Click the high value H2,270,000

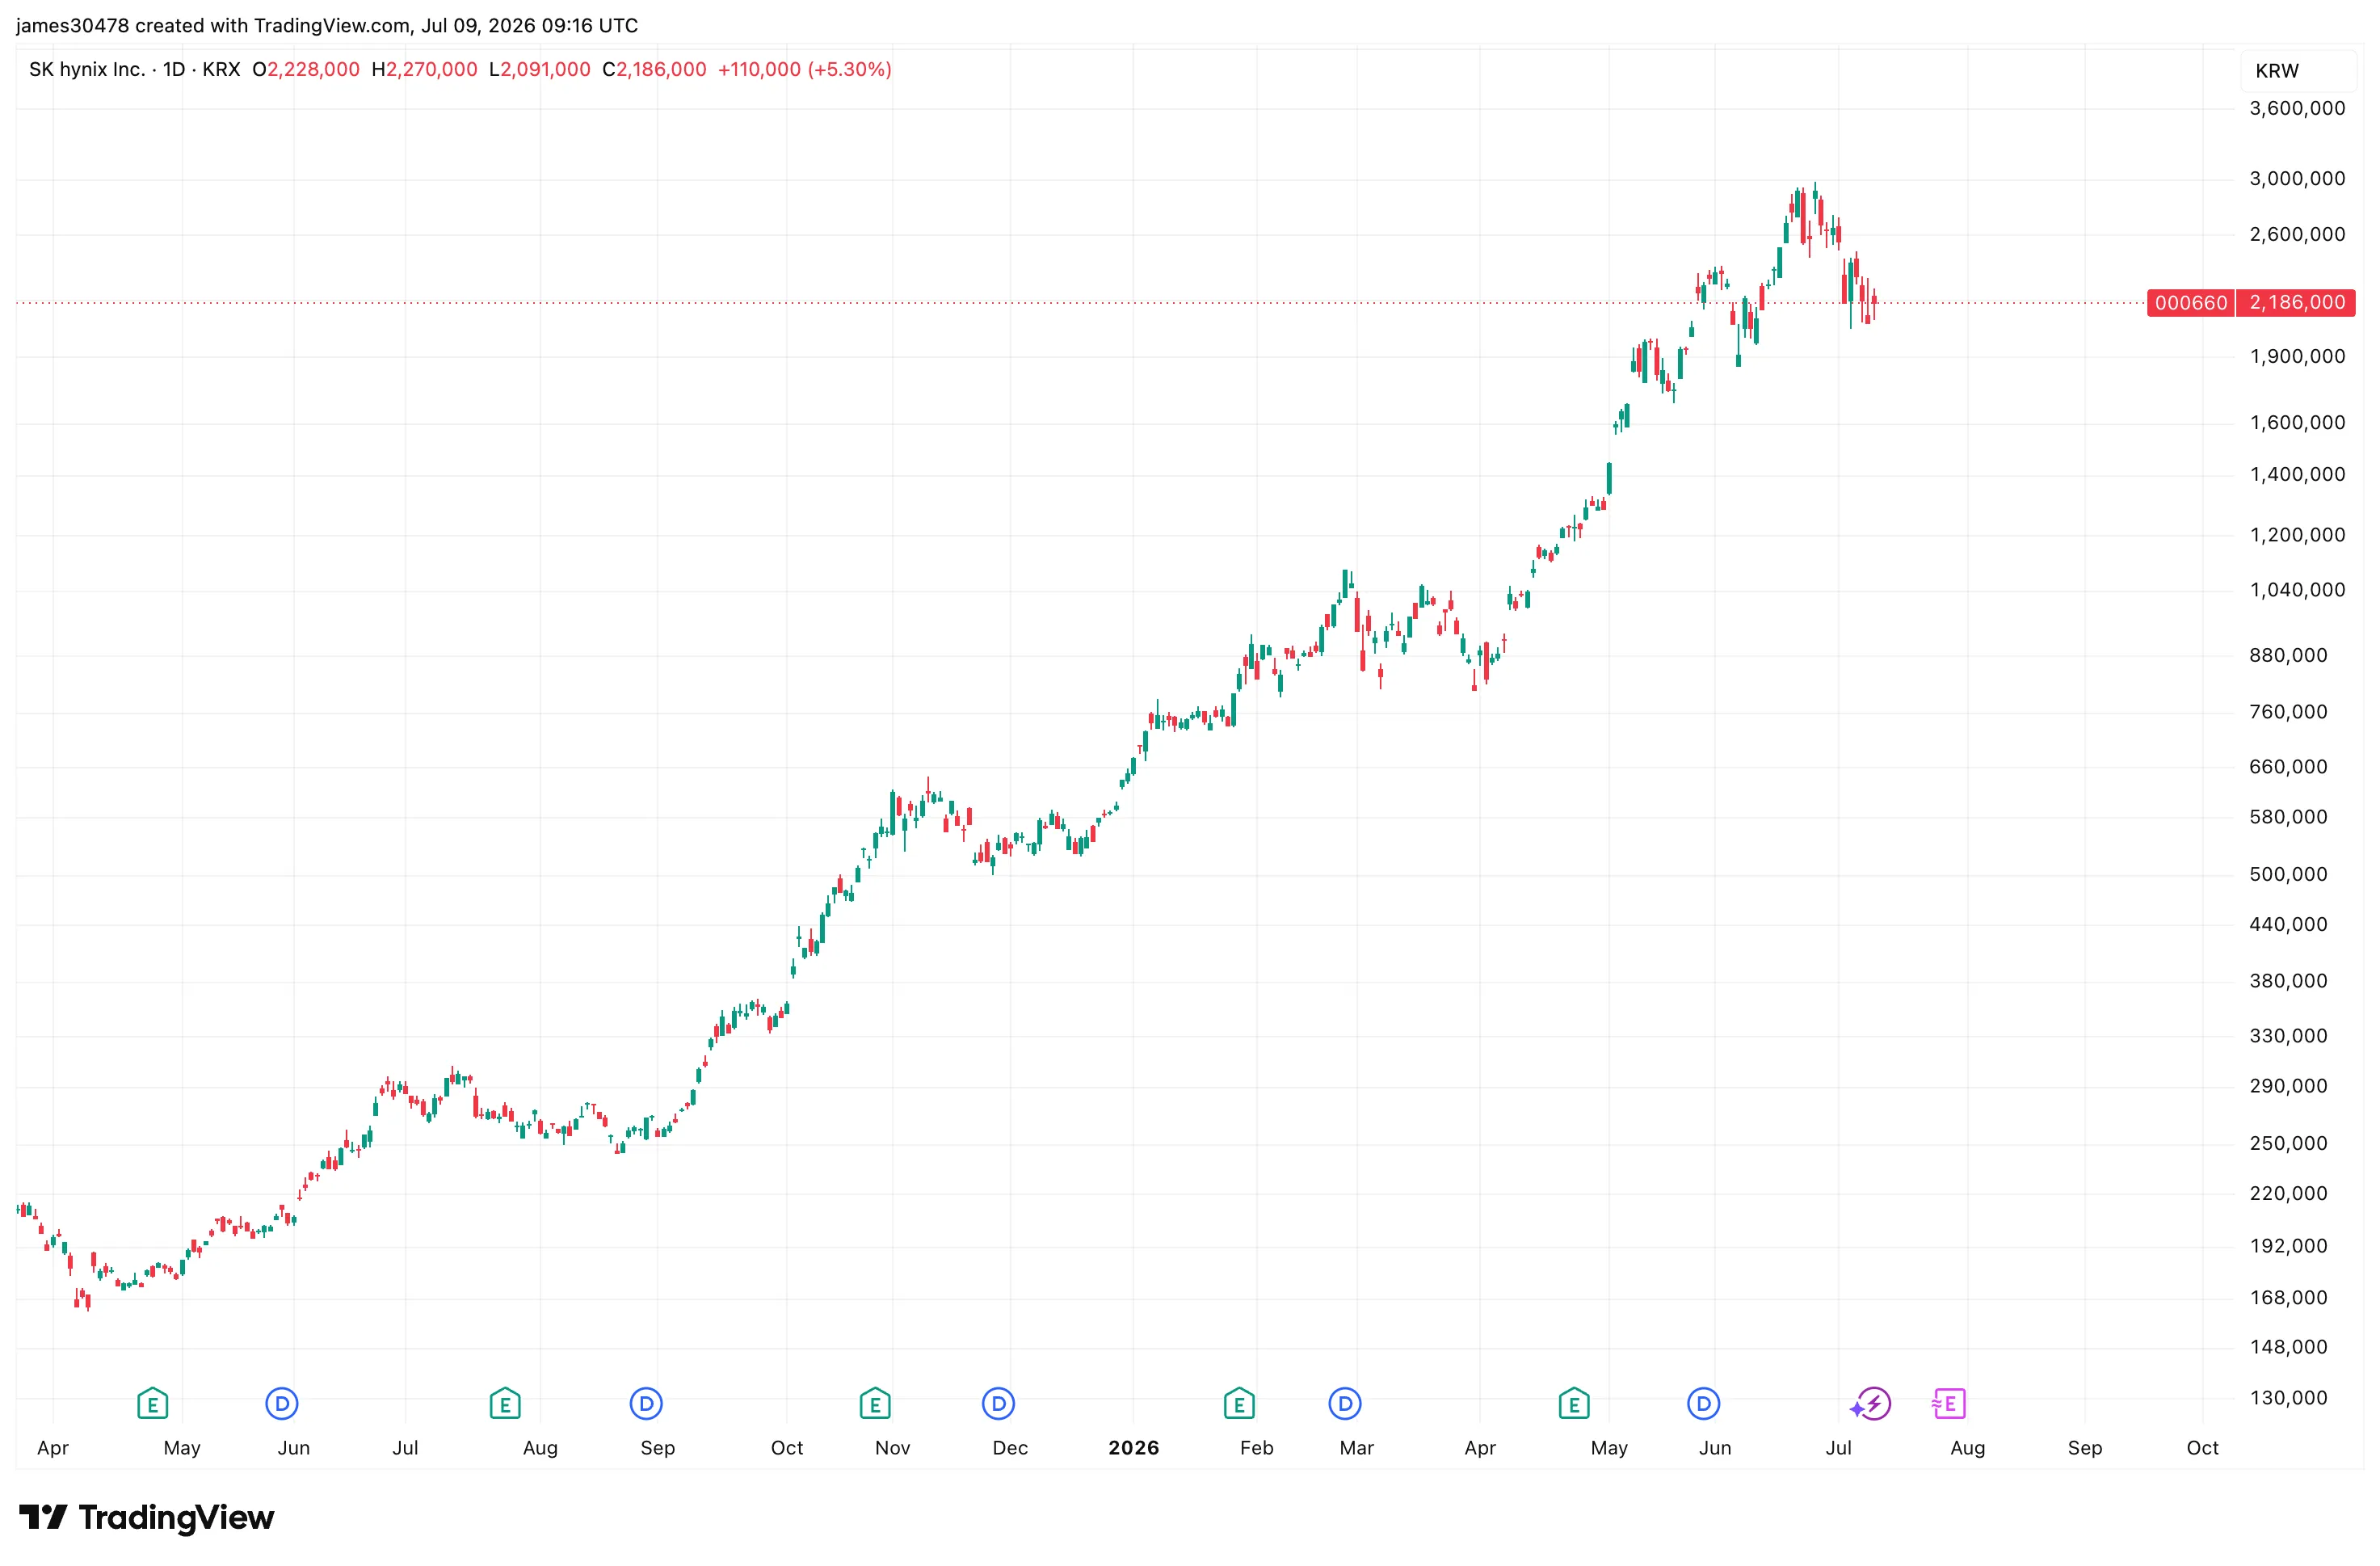pyautogui.click(x=424, y=69)
